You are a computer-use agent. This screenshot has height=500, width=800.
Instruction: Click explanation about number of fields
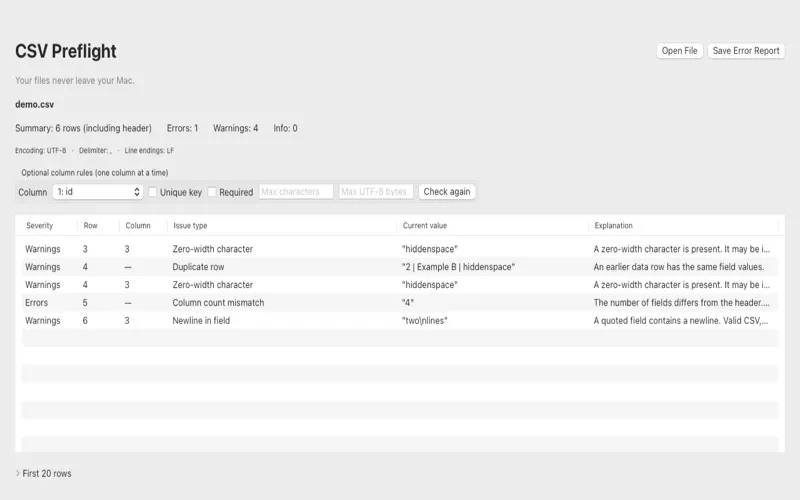682,303
